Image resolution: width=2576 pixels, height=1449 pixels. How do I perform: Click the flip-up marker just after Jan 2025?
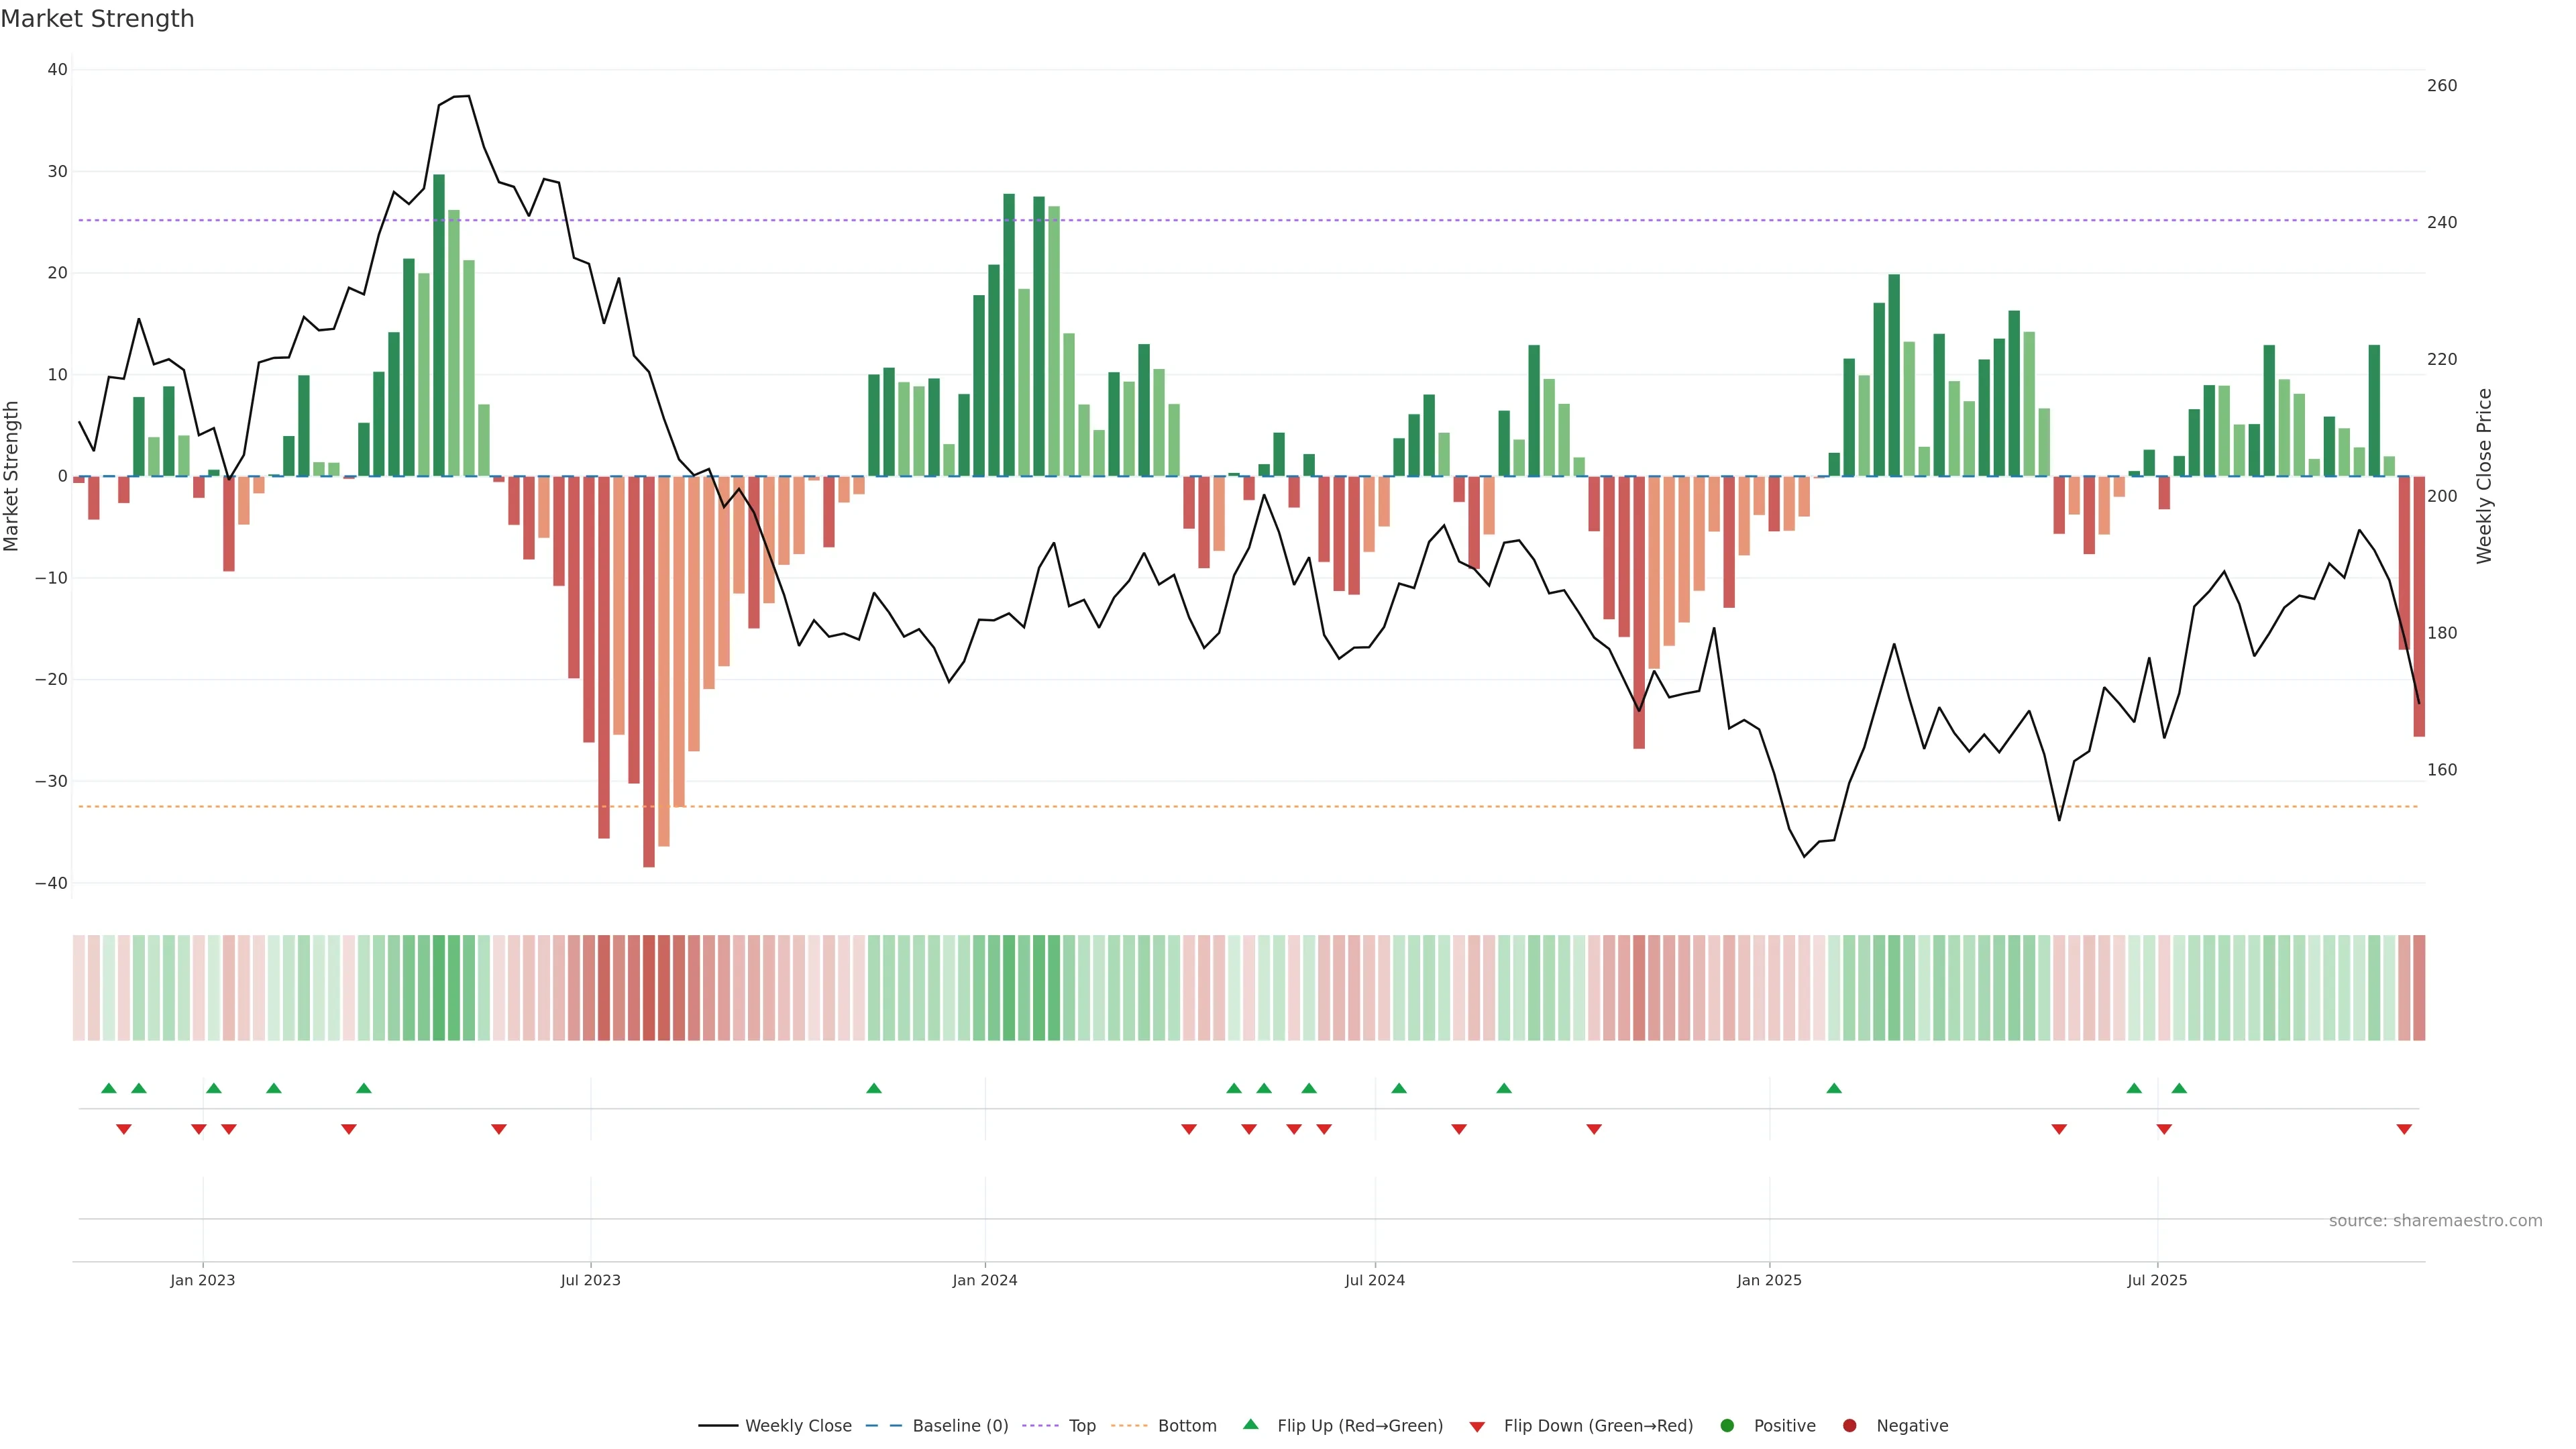click(x=1834, y=1088)
